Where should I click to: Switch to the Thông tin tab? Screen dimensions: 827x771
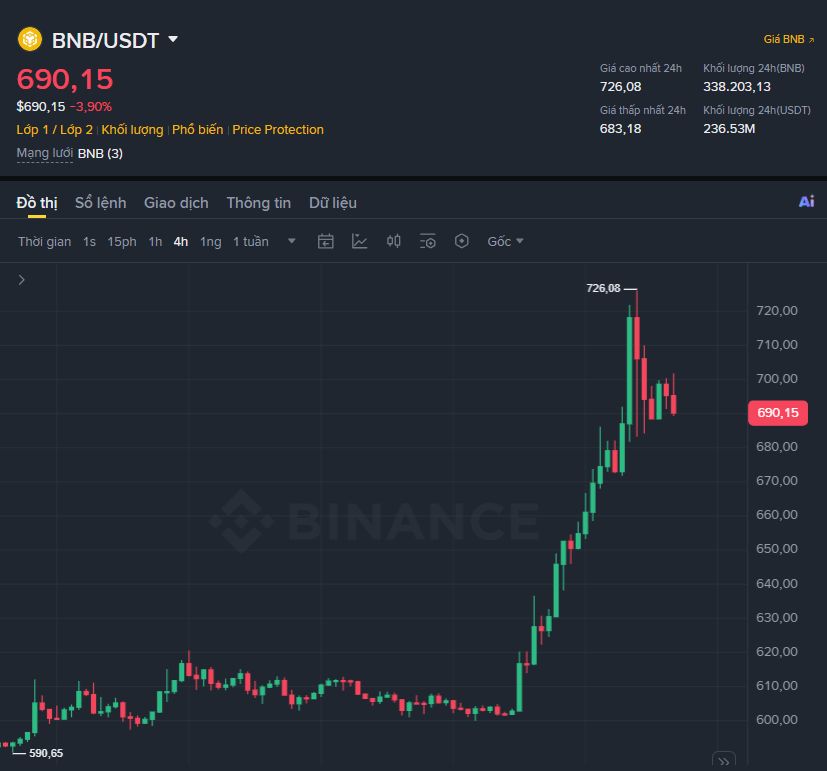(258, 203)
